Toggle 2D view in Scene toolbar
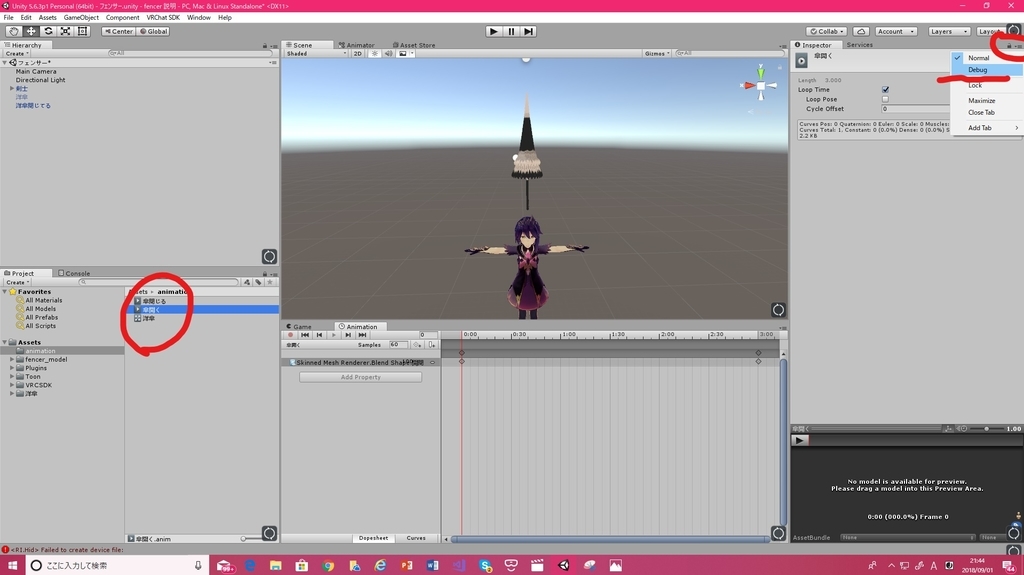 358,54
